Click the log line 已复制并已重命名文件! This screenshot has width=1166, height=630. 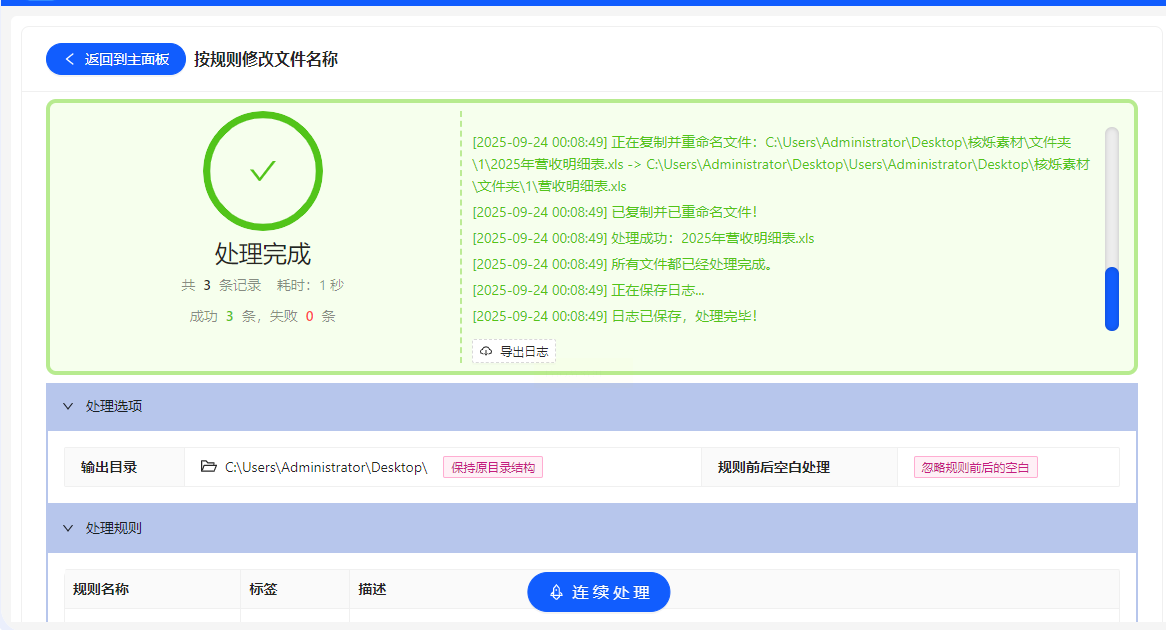point(614,212)
